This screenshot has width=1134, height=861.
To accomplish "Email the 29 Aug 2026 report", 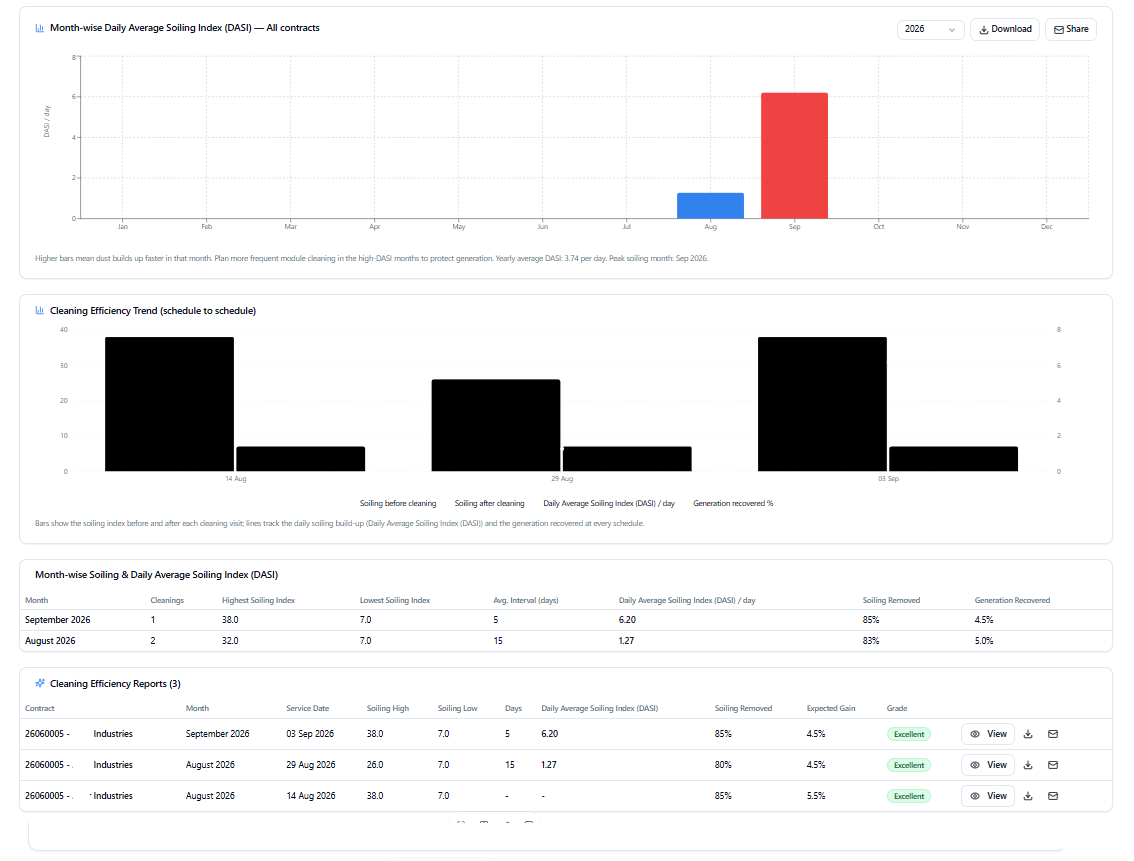I will [1053, 765].
